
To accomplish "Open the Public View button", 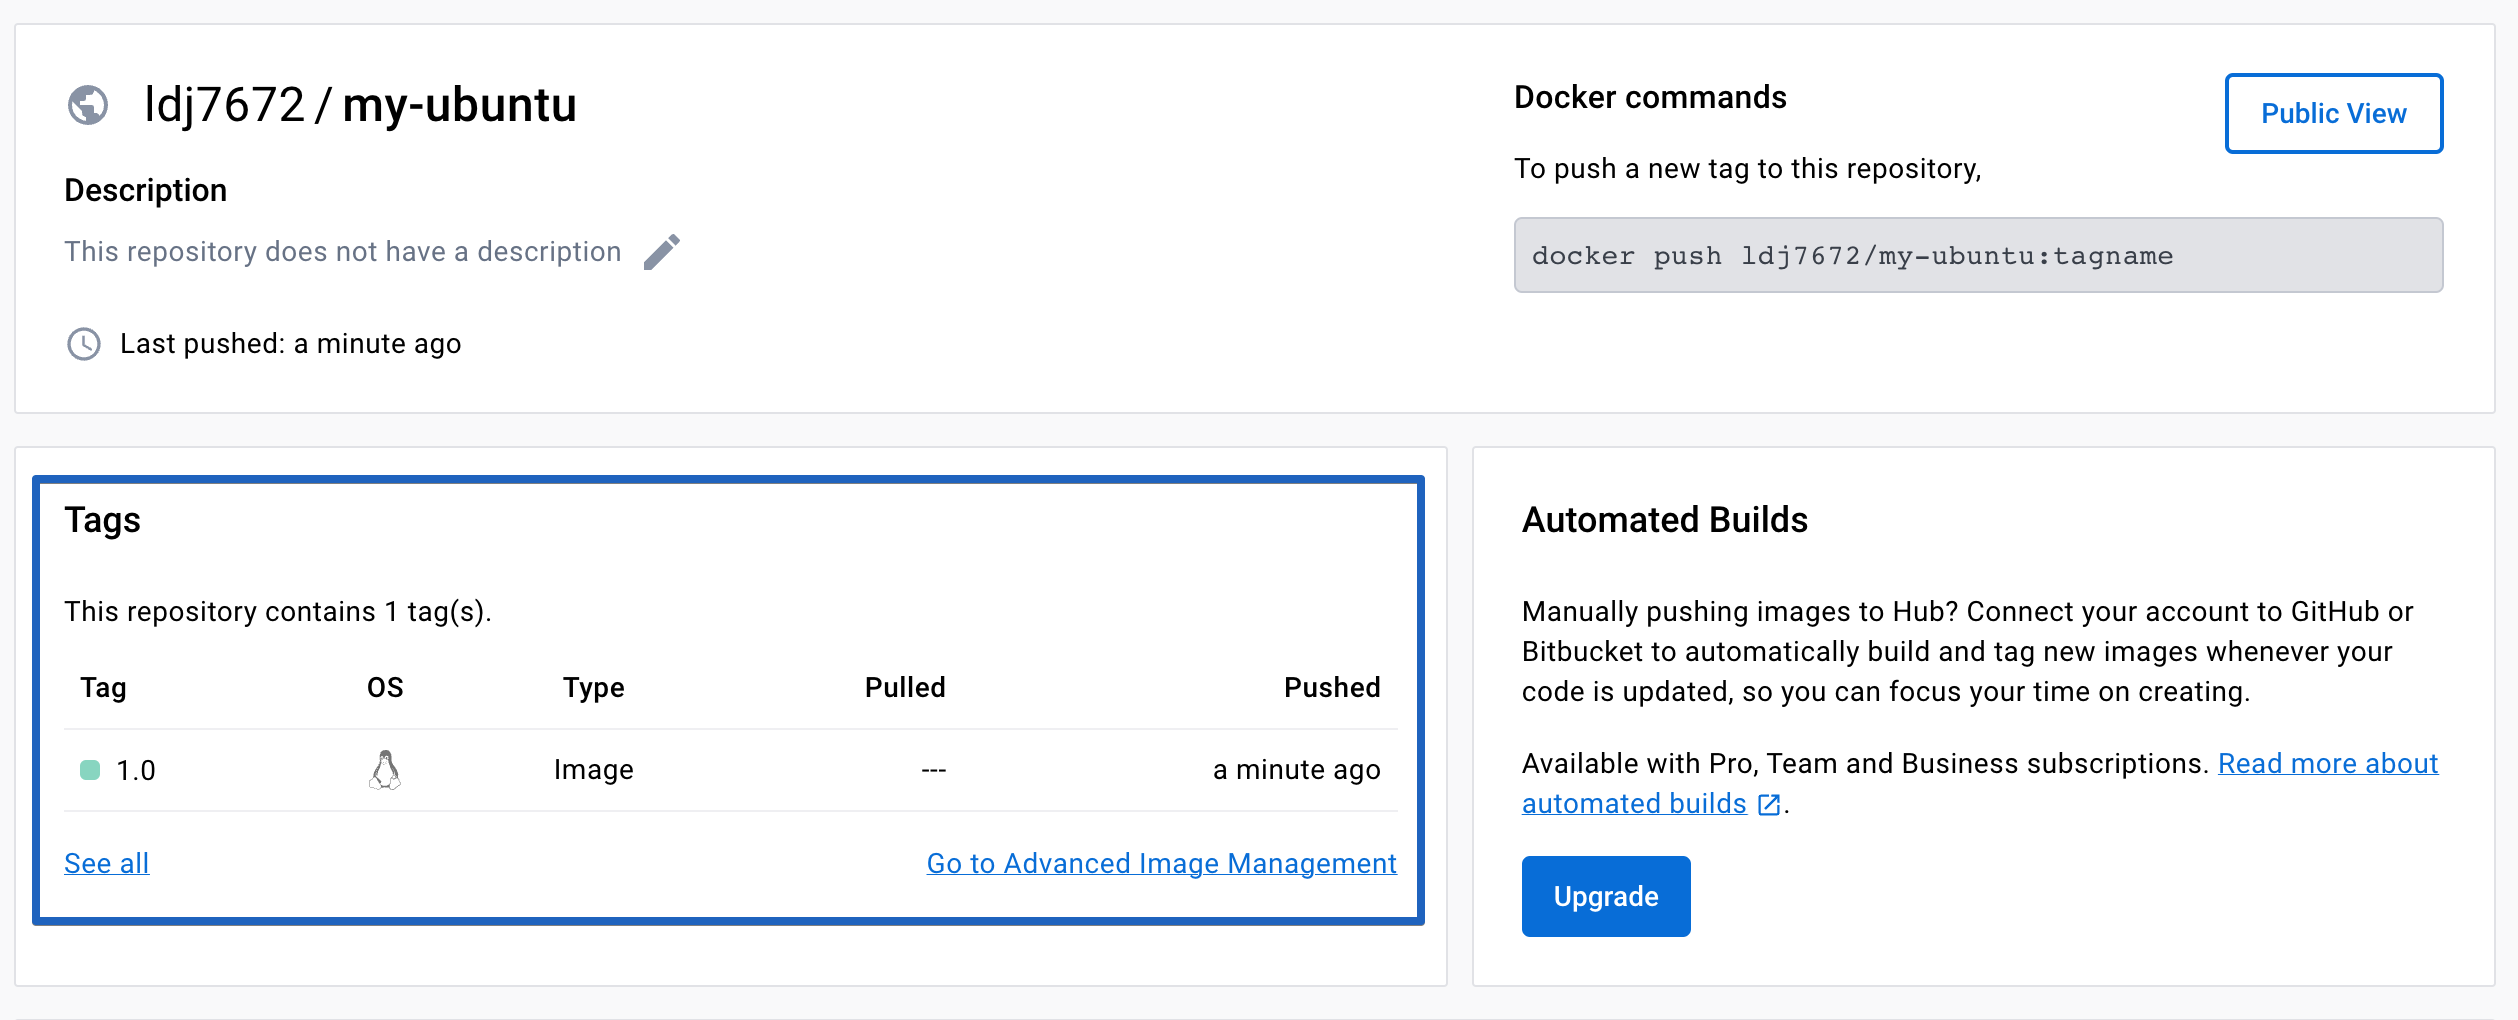I will click(2333, 114).
